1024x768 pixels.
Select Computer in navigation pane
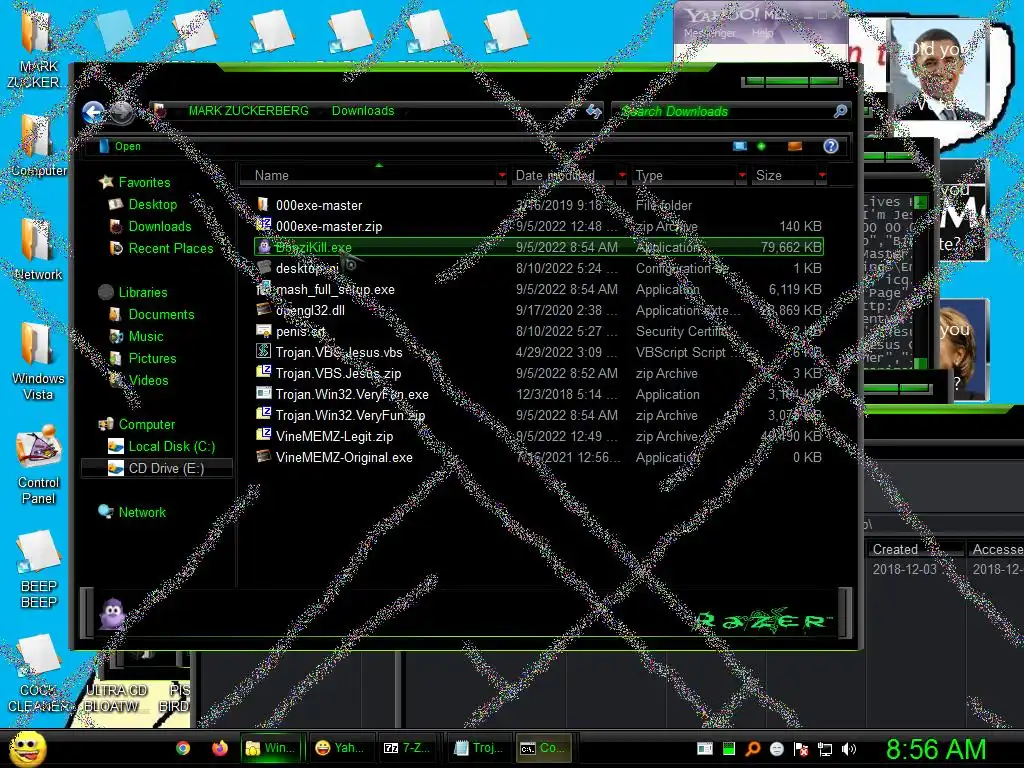pos(146,424)
